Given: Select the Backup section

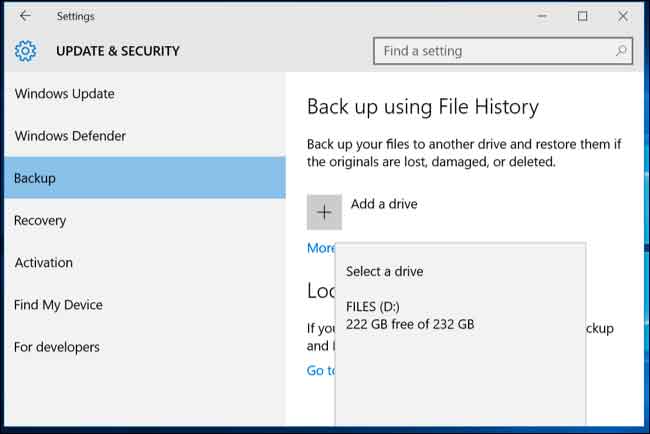Looking at the screenshot, I should coord(145,178).
